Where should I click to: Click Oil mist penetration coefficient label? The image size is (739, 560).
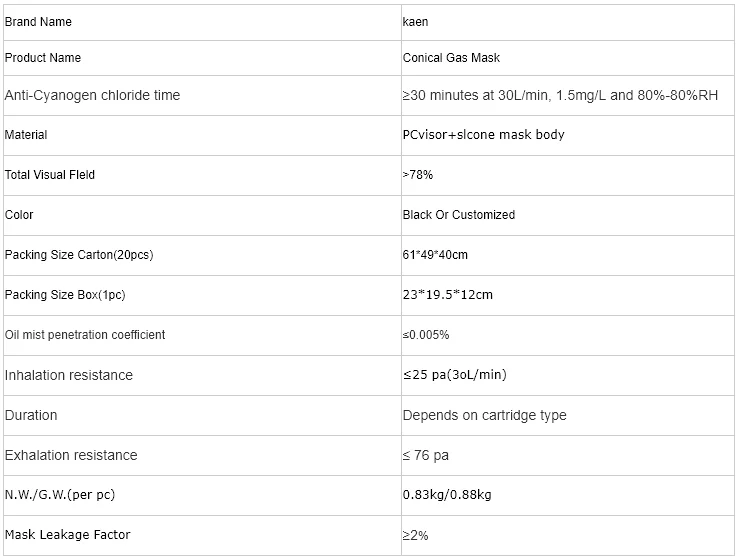pos(85,335)
